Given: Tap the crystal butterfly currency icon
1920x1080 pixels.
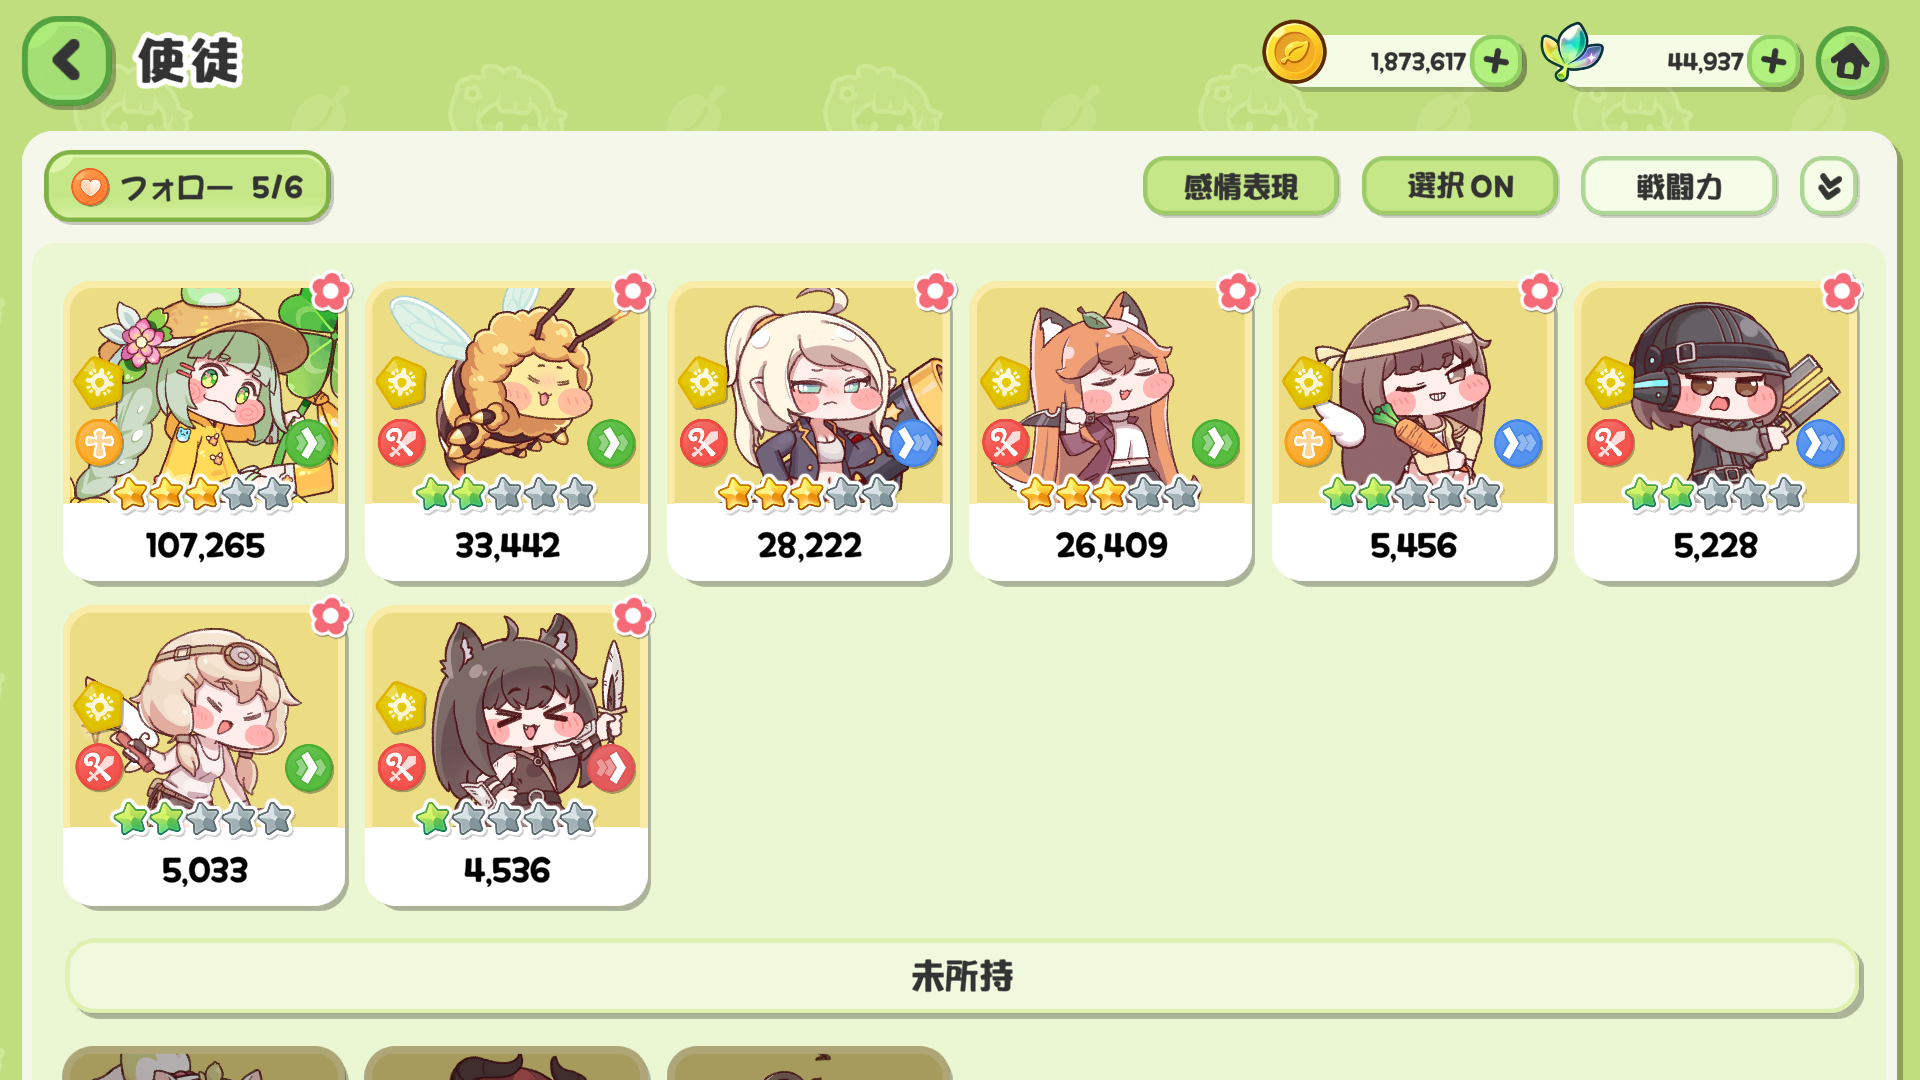Looking at the screenshot, I should point(1571,52).
